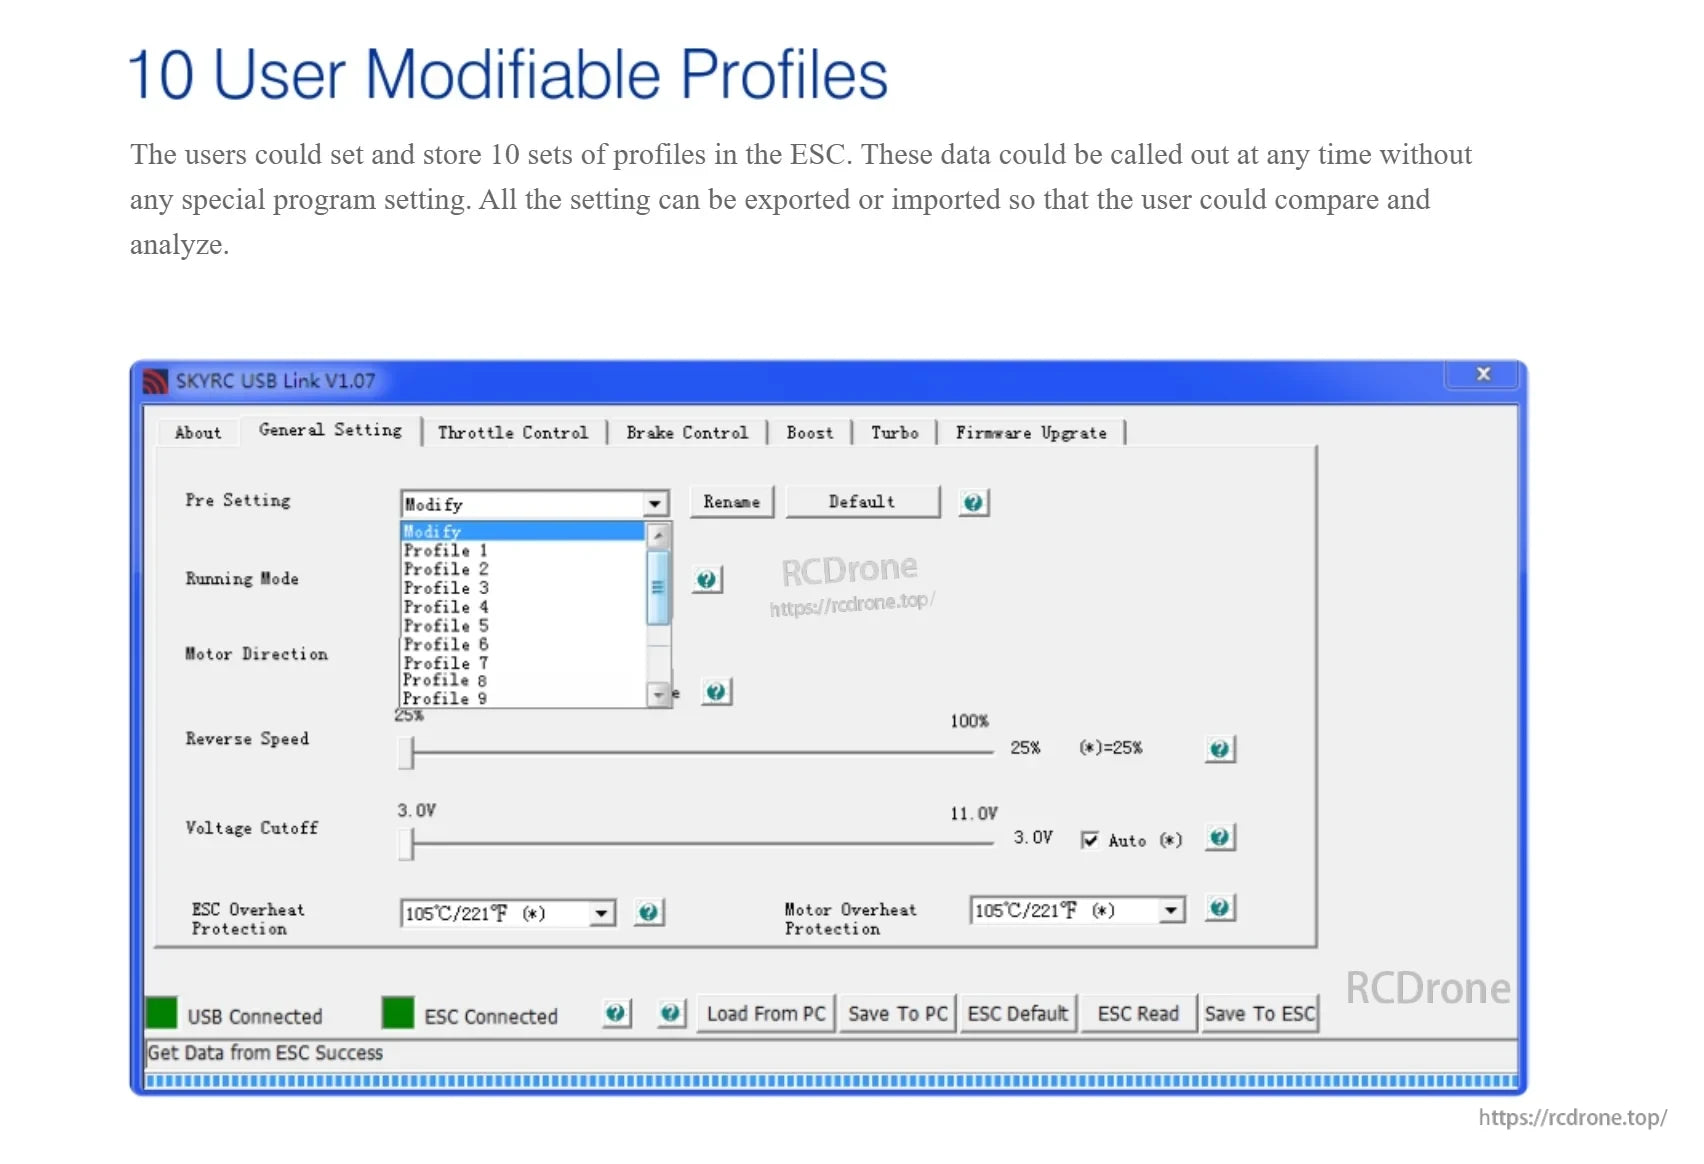Image resolution: width=1704 pixels, height=1164 pixels.
Task: Select Profile 1 from the list
Action: coord(522,550)
